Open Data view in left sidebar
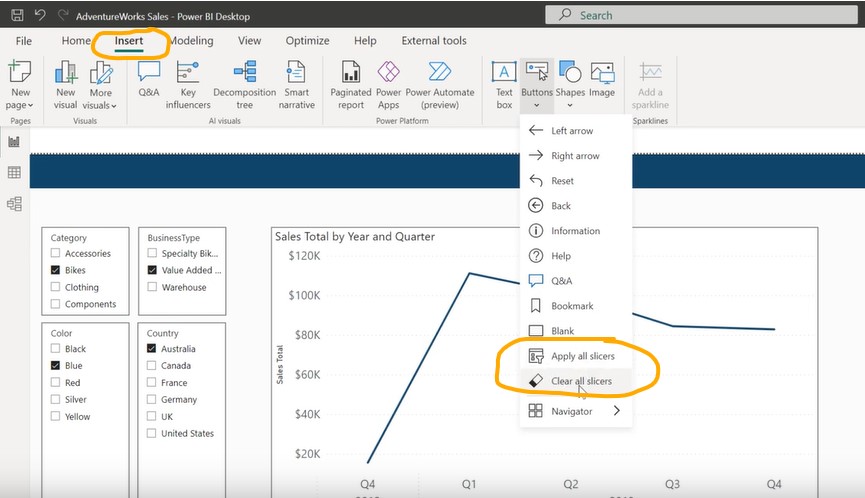This screenshot has height=498, width=865. click(x=14, y=173)
